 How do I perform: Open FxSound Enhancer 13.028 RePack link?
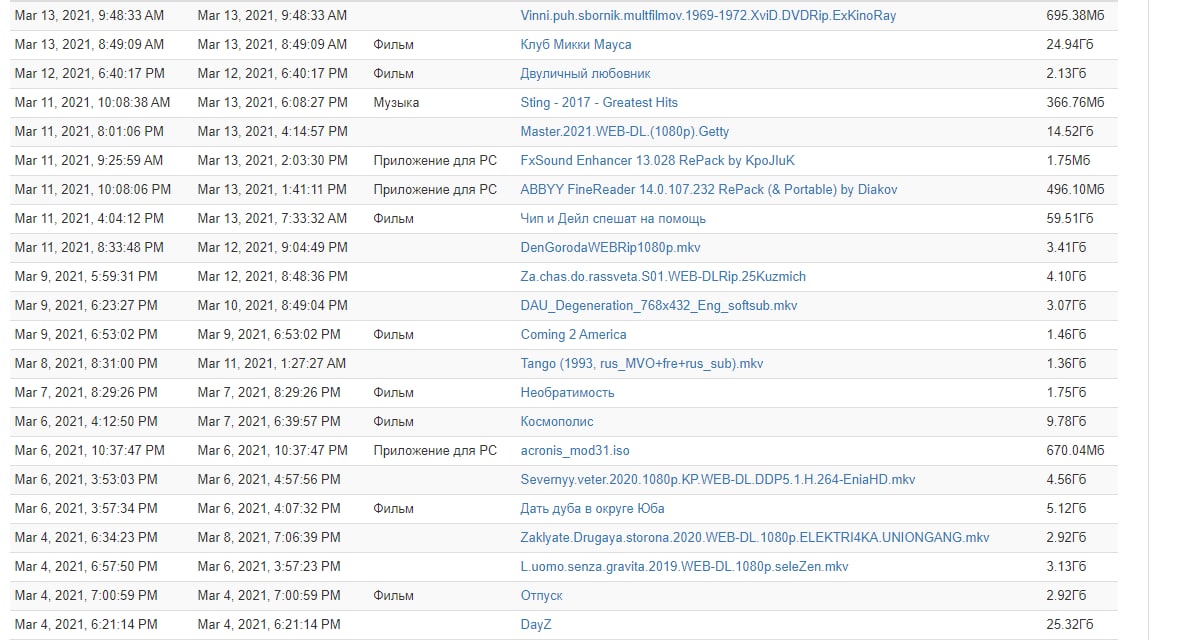pos(658,161)
